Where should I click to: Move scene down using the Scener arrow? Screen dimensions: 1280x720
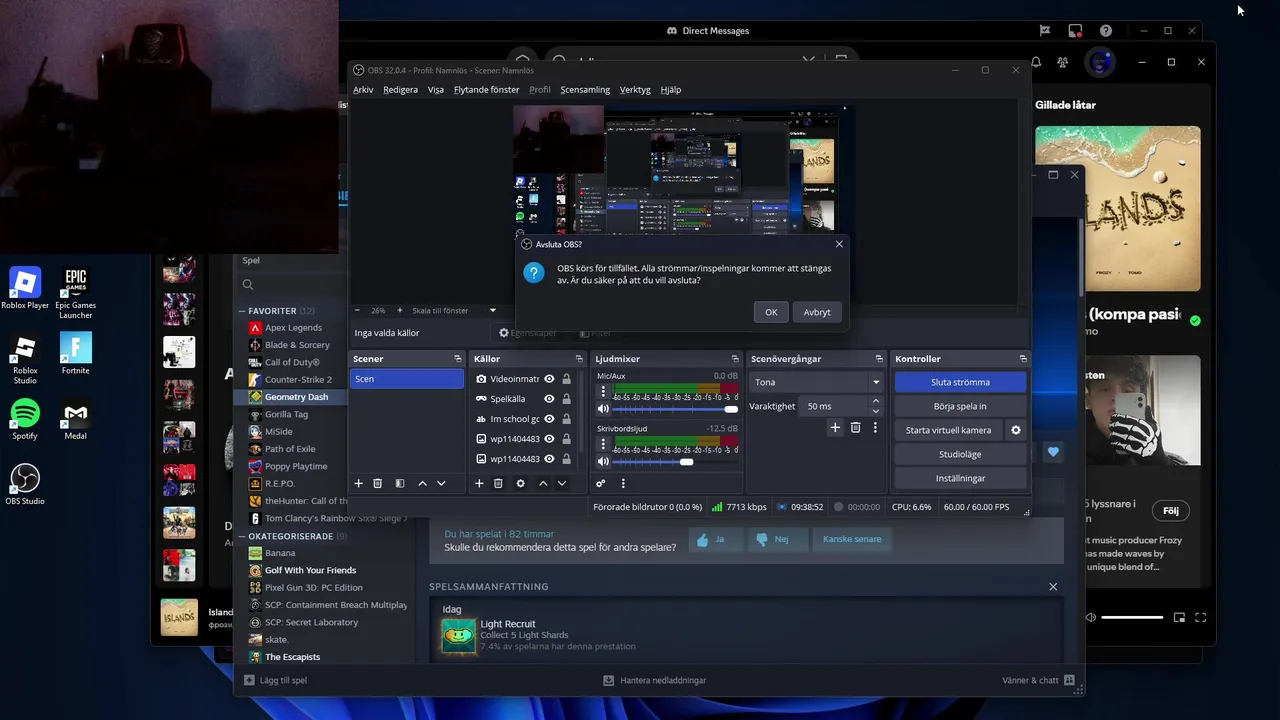click(x=441, y=483)
